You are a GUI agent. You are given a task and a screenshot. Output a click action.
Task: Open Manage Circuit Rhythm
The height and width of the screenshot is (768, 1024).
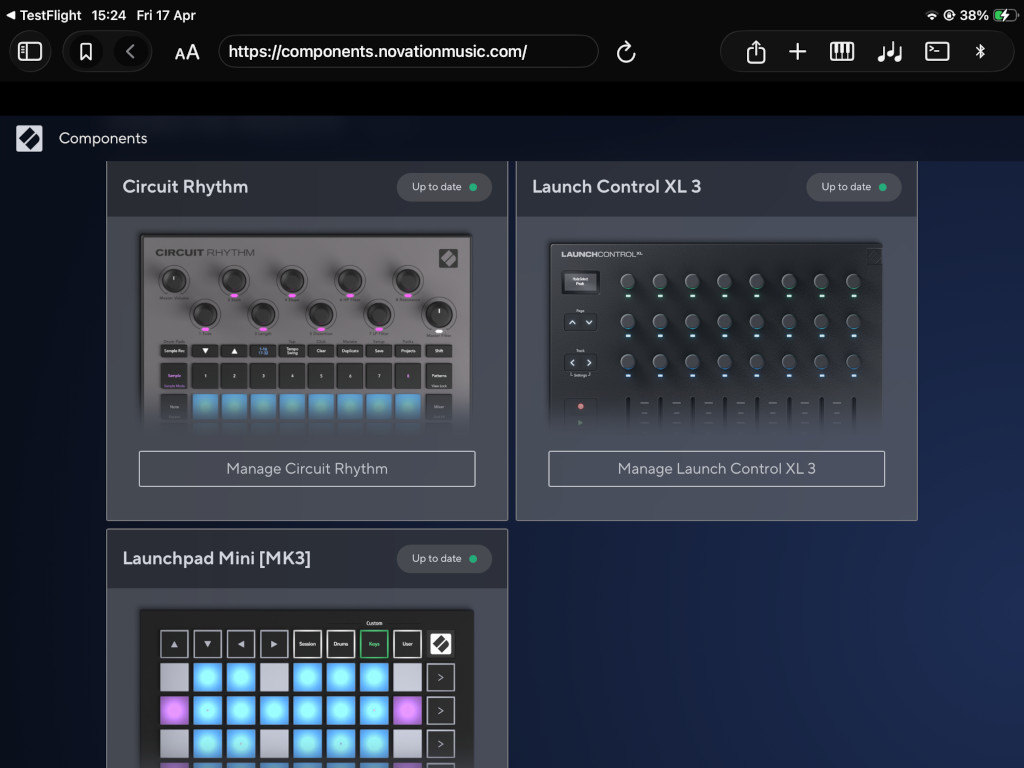[307, 469]
